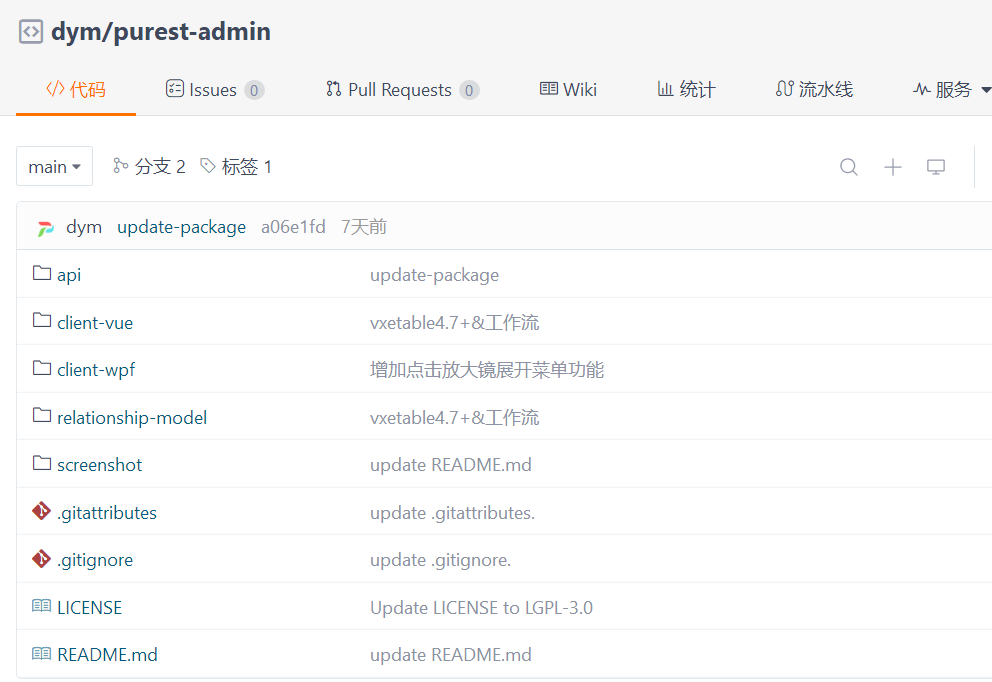The width and height of the screenshot is (992, 682).
Task: Click the .gitattributes git file icon
Action: click(41, 511)
